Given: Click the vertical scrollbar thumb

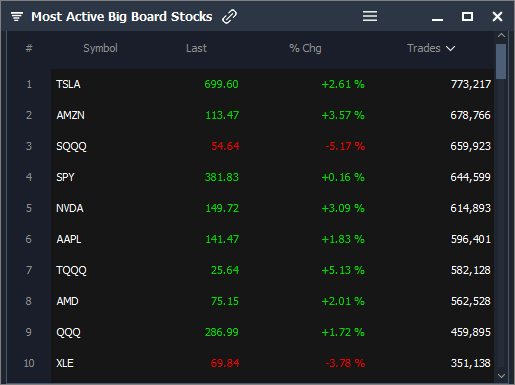Looking at the screenshot, I should click(x=501, y=61).
